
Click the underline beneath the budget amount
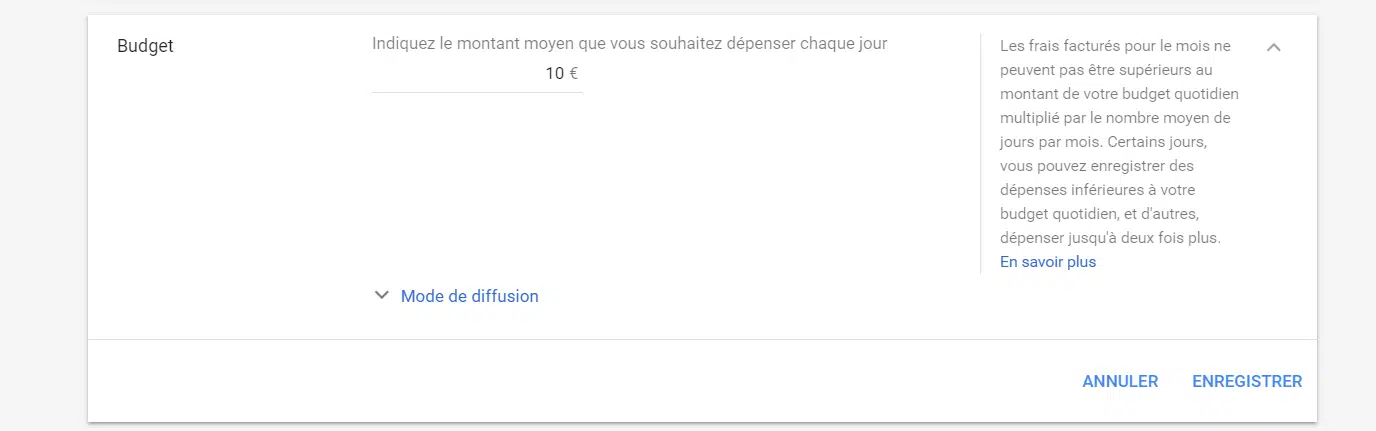(476, 92)
